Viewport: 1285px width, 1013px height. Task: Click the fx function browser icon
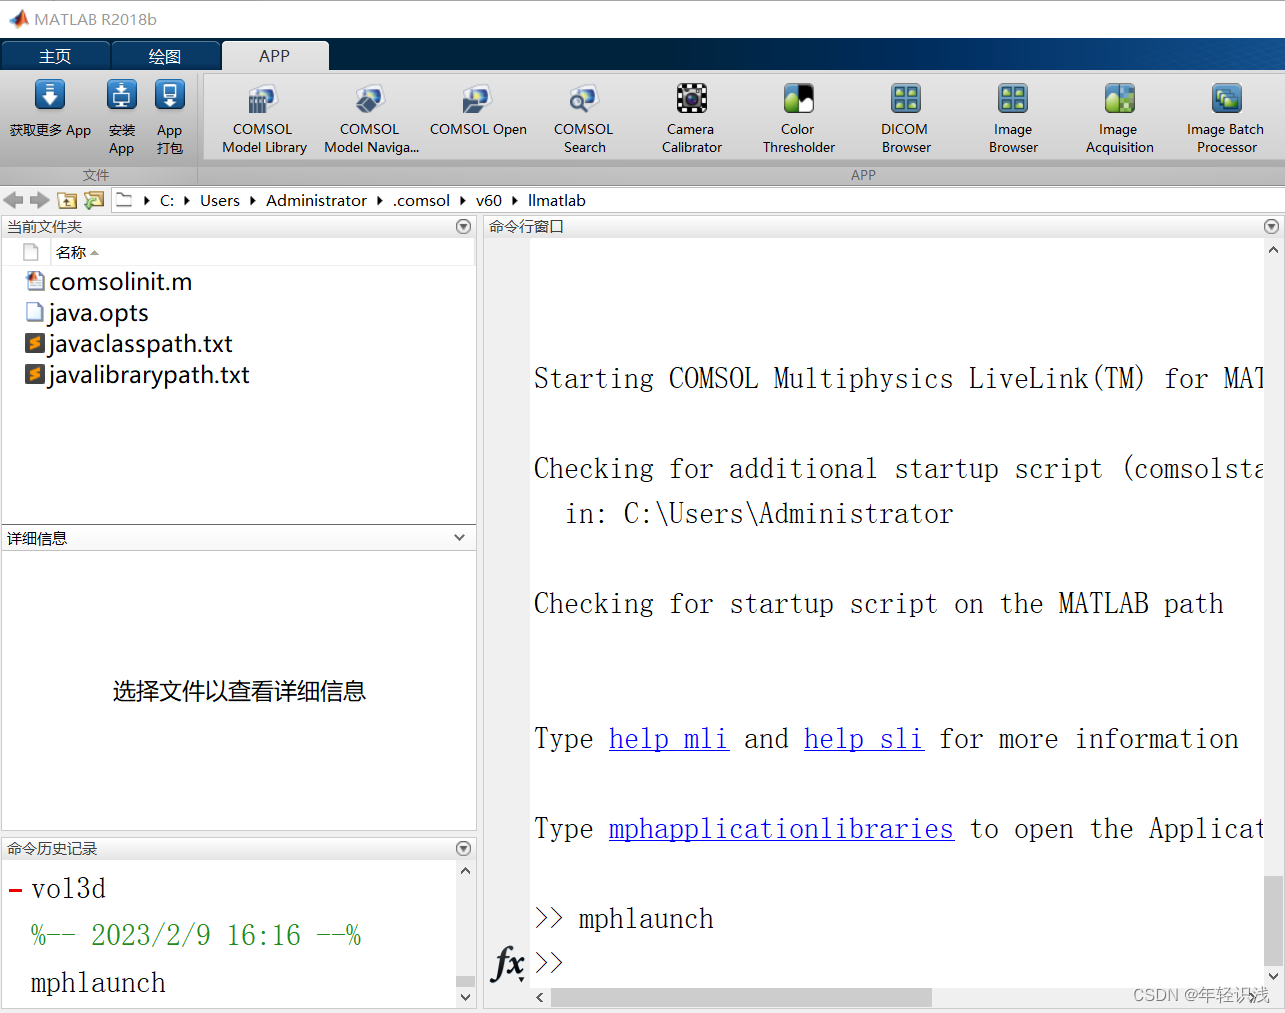(508, 964)
